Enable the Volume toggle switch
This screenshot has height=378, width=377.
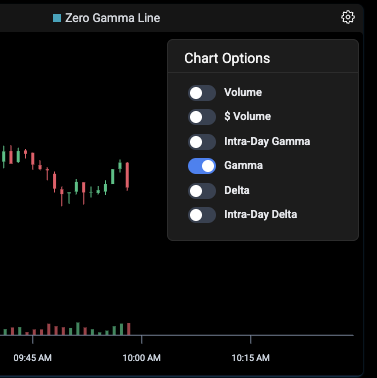[202, 93]
